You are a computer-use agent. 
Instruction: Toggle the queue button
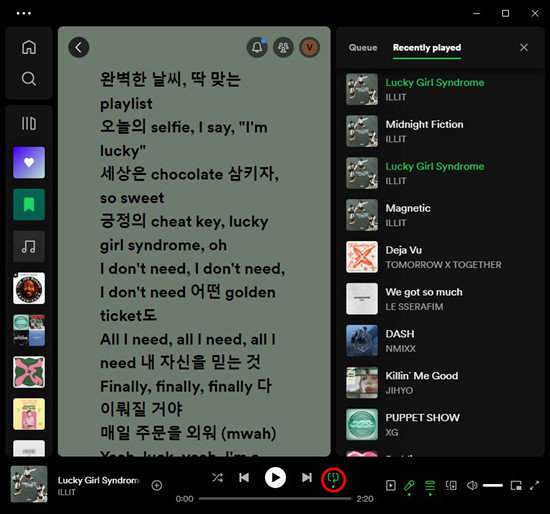point(430,486)
